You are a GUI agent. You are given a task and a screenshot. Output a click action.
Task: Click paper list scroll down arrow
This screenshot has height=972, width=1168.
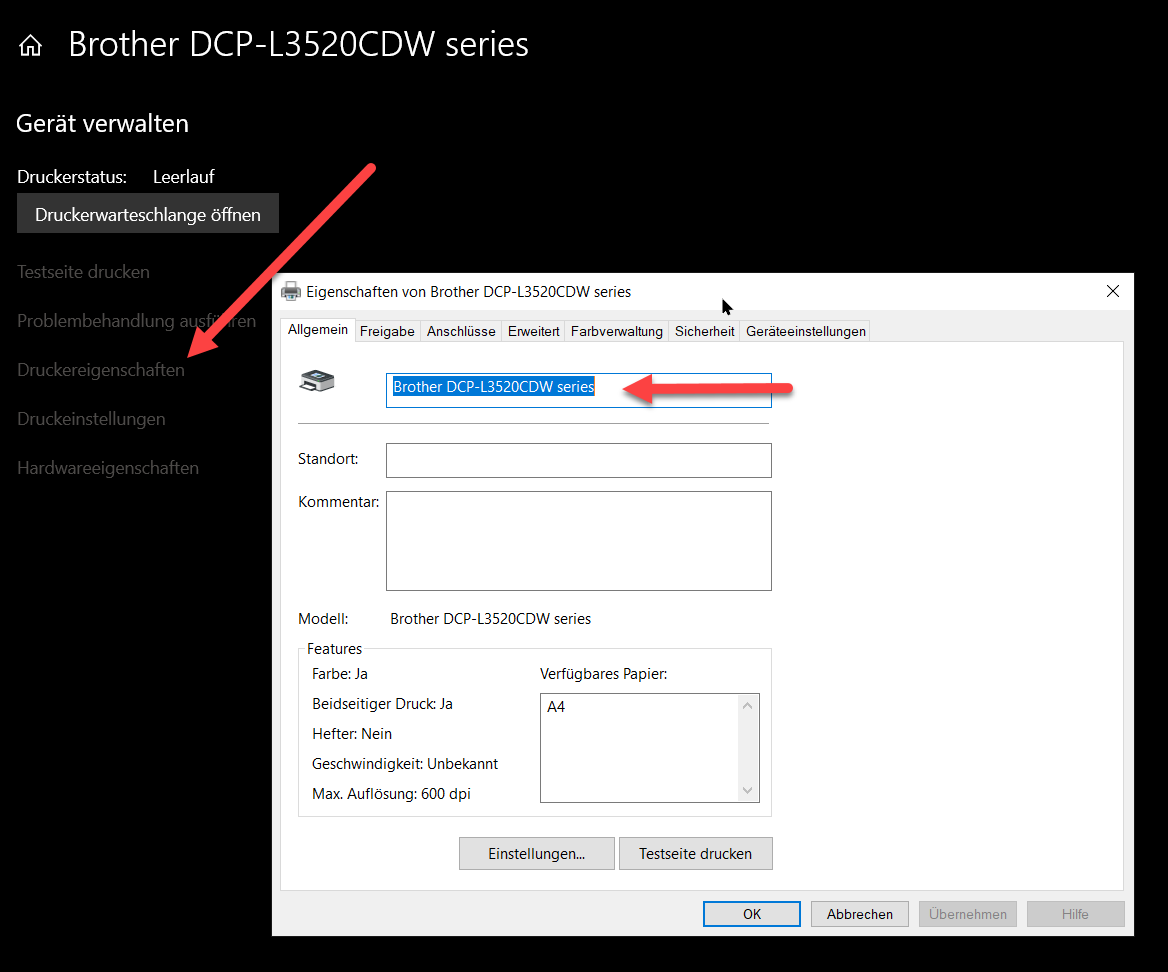coord(748,790)
